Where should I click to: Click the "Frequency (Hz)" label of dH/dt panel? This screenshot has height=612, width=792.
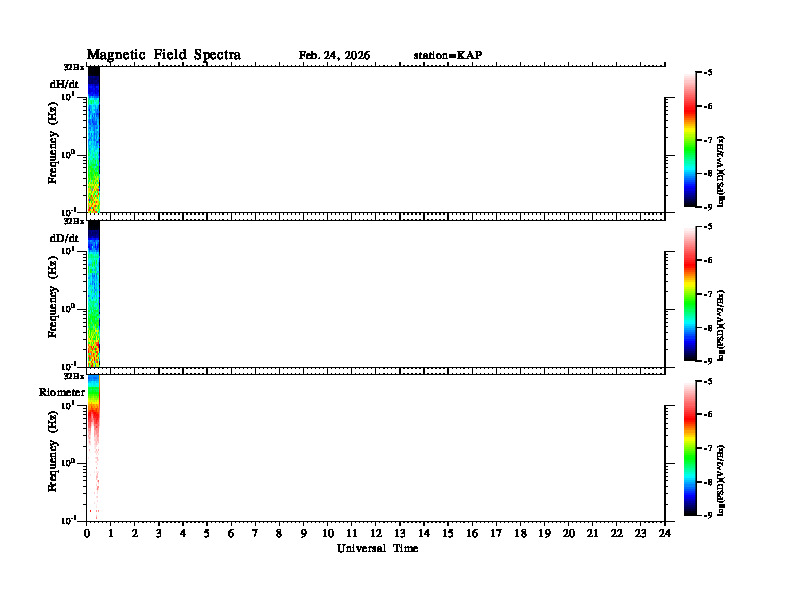point(53,143)
